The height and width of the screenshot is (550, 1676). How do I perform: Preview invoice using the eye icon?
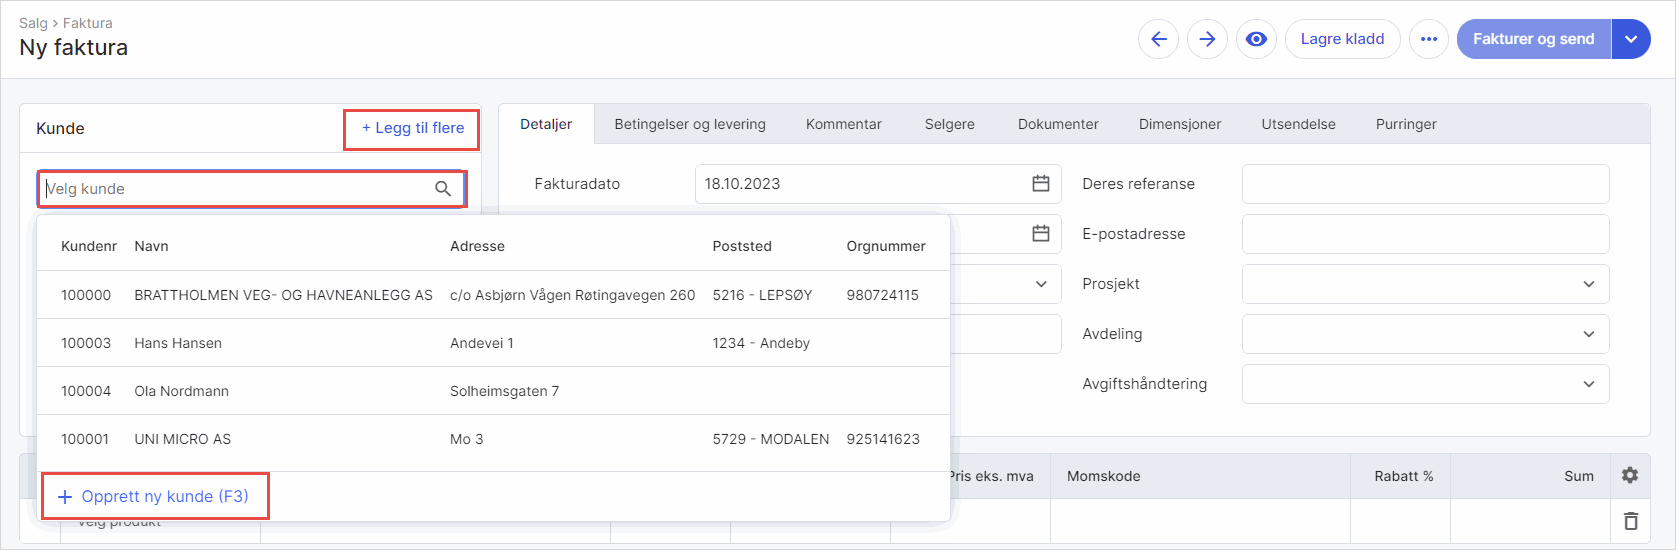tap(1256, 39)
